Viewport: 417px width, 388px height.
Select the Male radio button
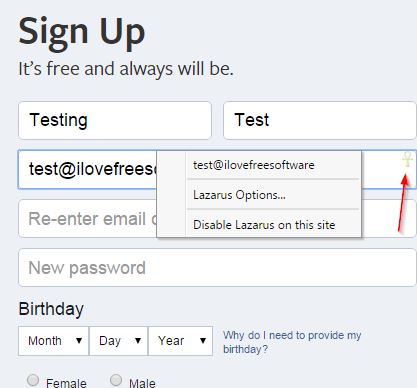116,380
